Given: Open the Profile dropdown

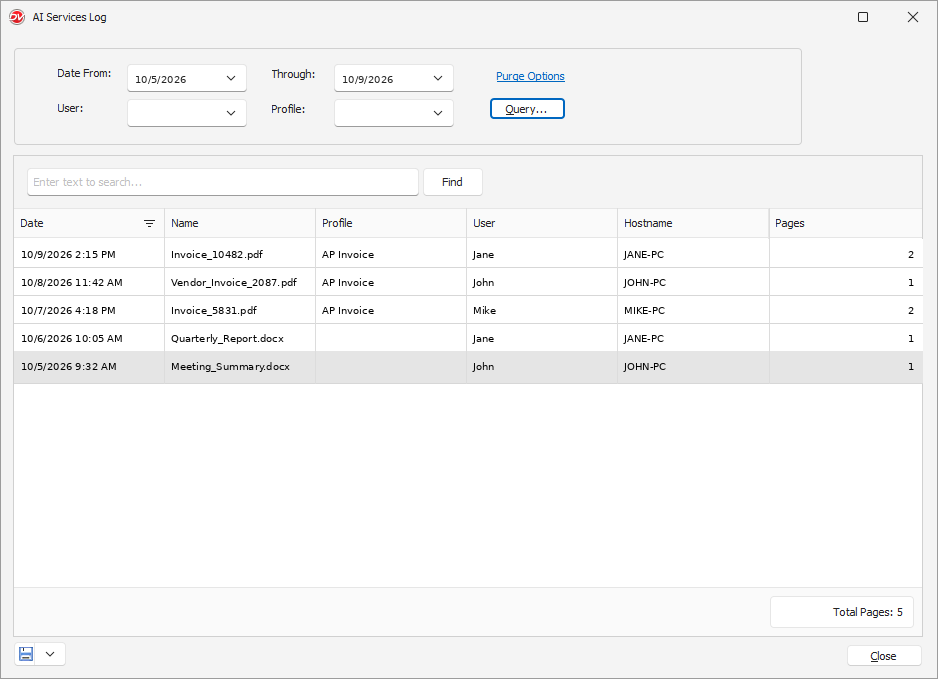Looking at the screenshot, I should click(438, 113).
